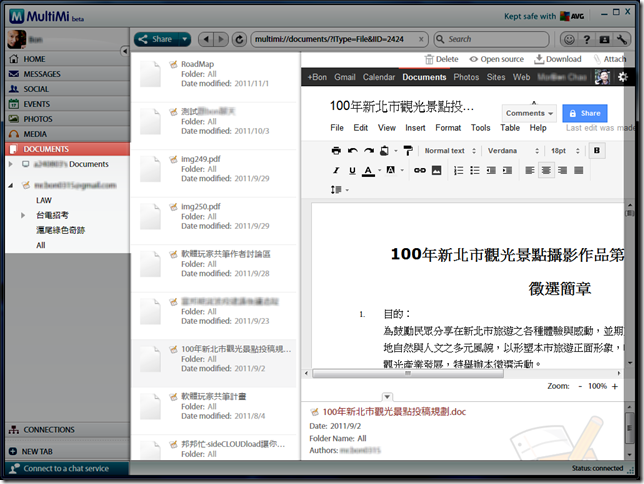This screenshot has width=644, height=484.
Task: Click the undo arrow icon
Action: pos(353,151)
